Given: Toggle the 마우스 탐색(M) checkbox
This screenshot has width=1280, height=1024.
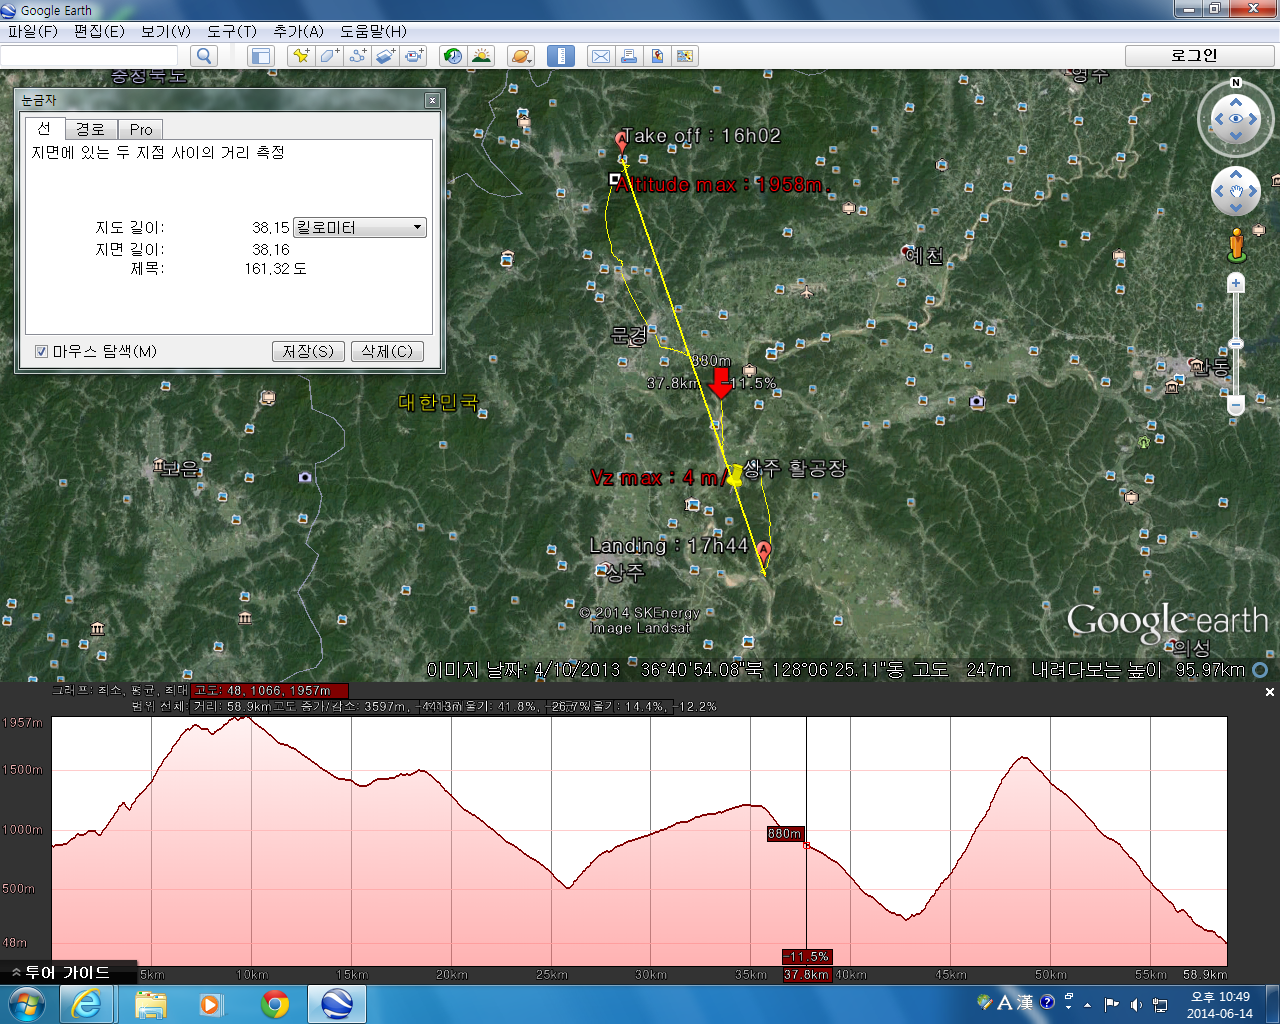Looking at the screenshot, I should [41, 351].
